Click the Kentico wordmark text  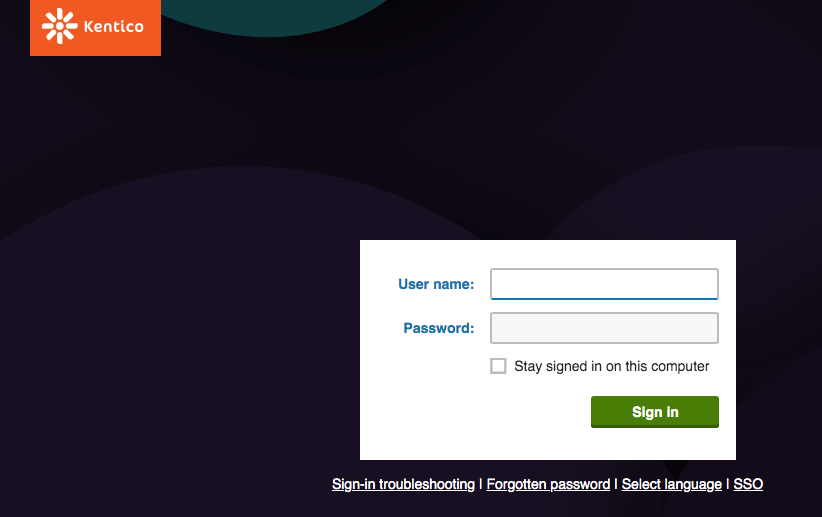click(x=111, y=27)
